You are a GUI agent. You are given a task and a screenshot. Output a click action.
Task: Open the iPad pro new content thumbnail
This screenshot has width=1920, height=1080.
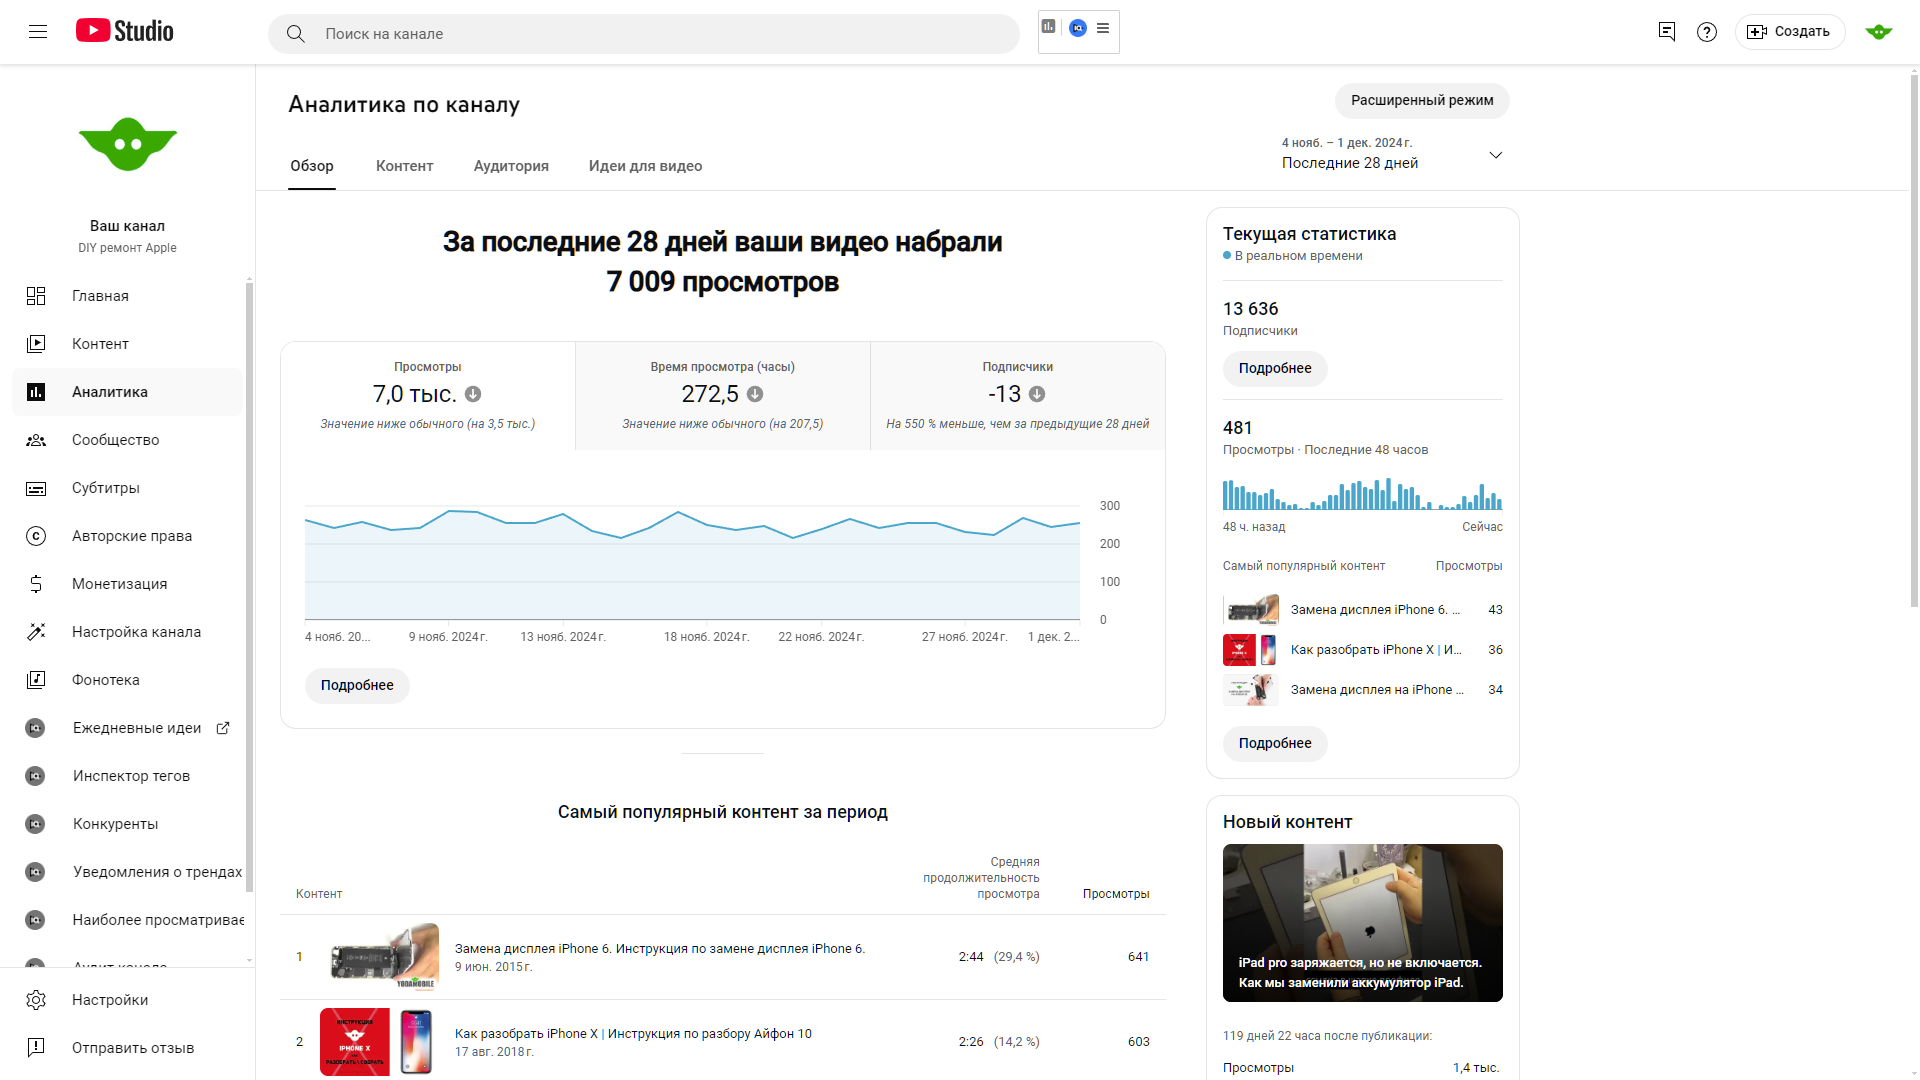click(1362, 923)
